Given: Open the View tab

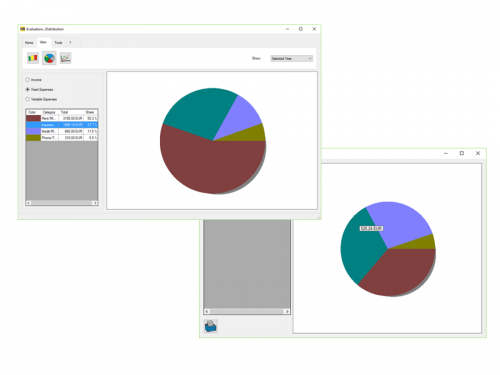Looking at the screenshot, I should pos(43,42).
